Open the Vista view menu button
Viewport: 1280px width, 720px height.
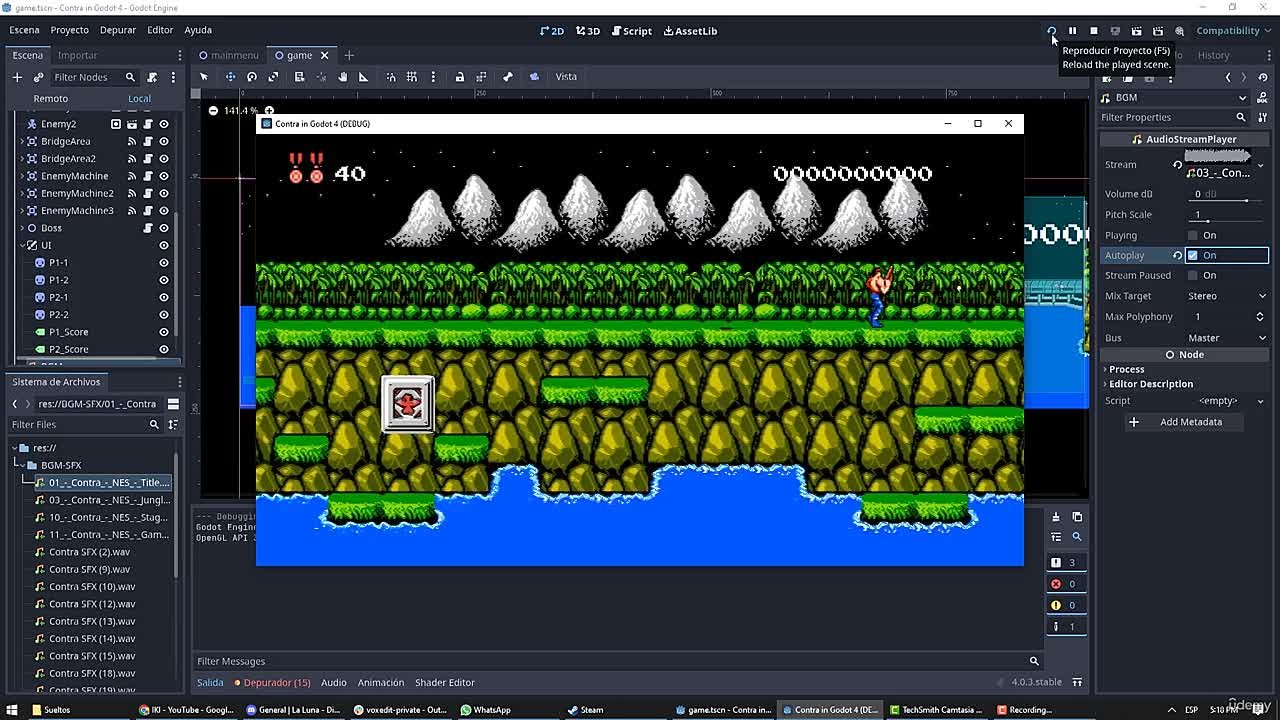(x=566, y=77)
